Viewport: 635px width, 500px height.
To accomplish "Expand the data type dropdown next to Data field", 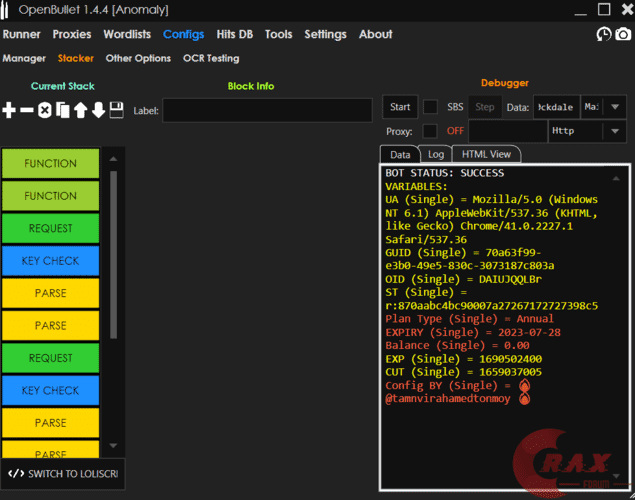I will click(603, 107).
